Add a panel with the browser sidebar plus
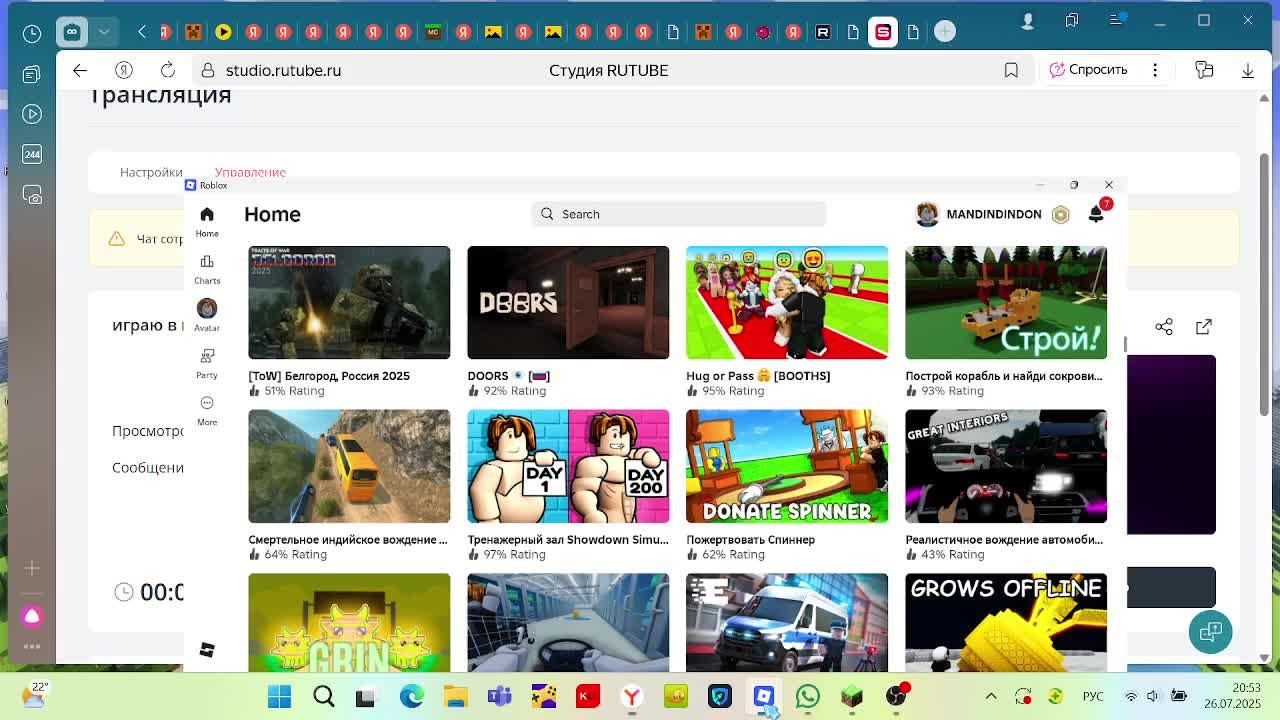 32,568
